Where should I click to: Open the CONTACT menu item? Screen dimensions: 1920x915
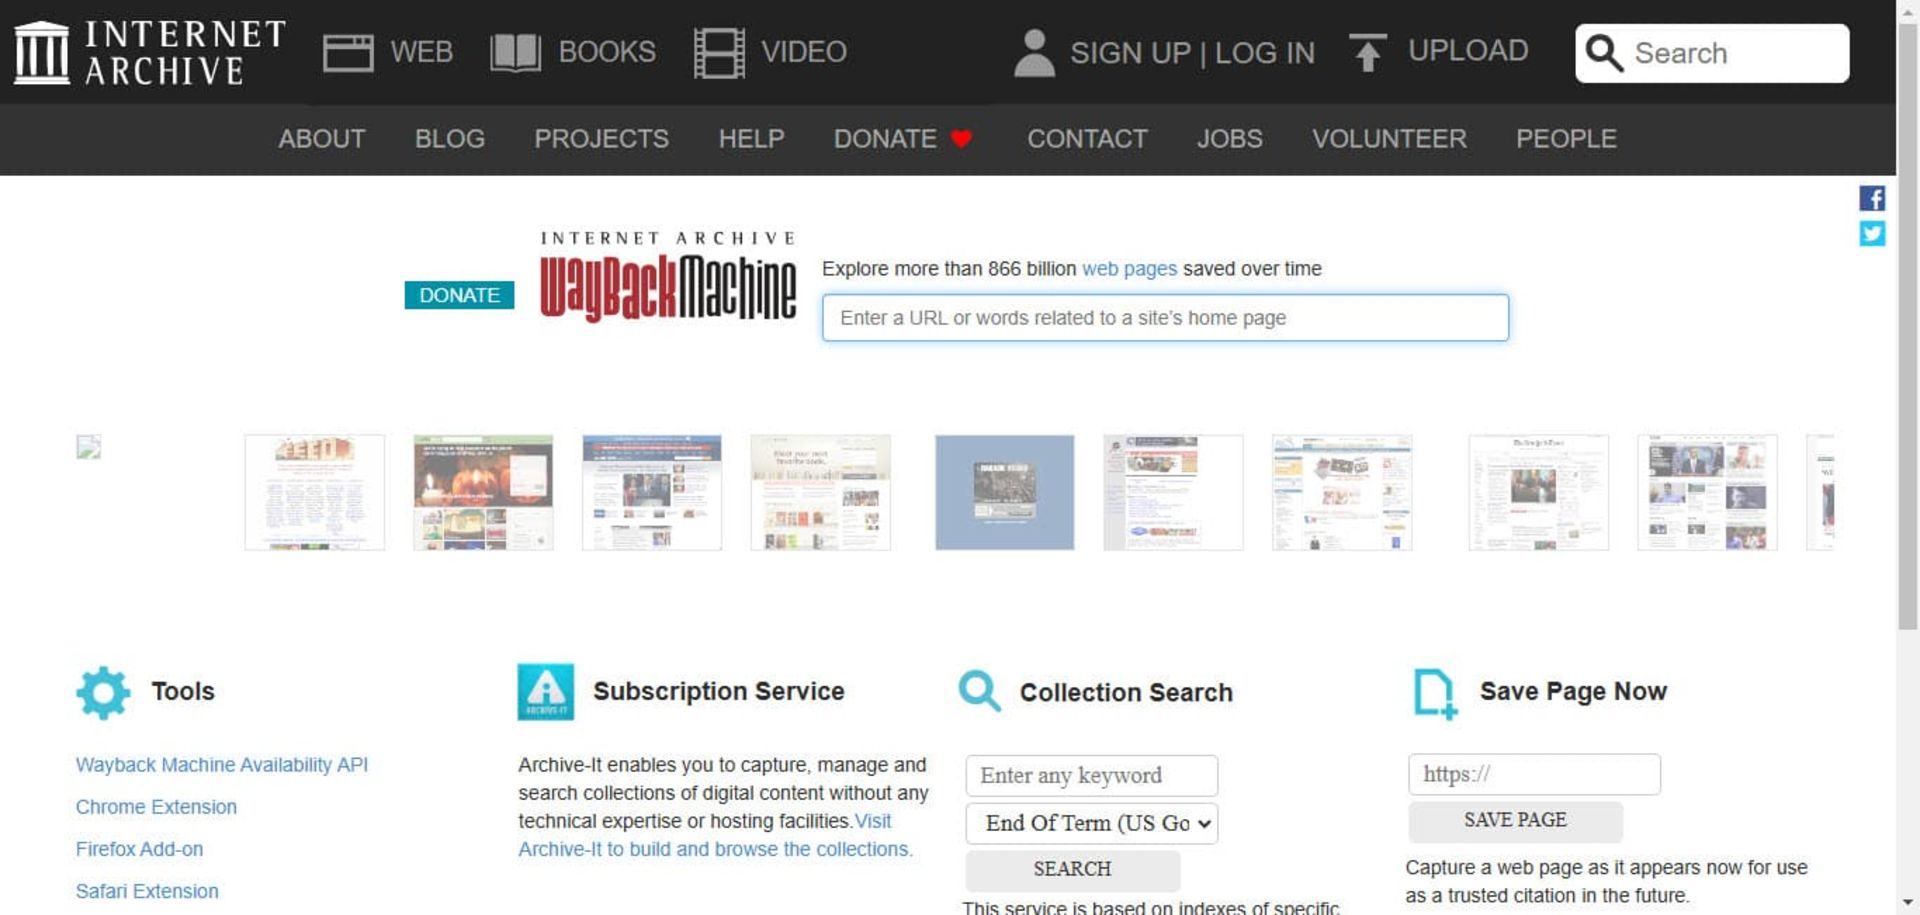[x=1087, y=139]
